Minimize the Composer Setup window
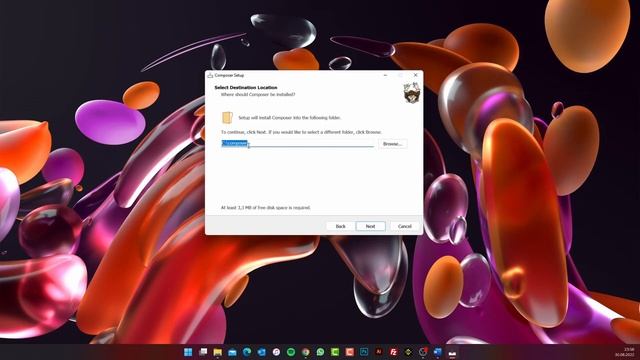 (x=385, y=75)
